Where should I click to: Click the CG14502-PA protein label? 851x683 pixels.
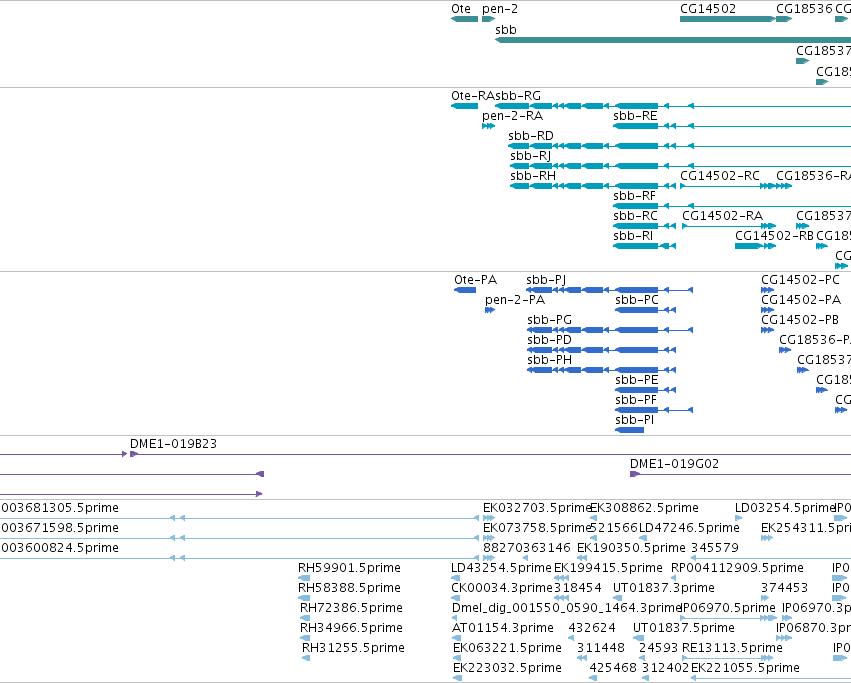point(801,300)
